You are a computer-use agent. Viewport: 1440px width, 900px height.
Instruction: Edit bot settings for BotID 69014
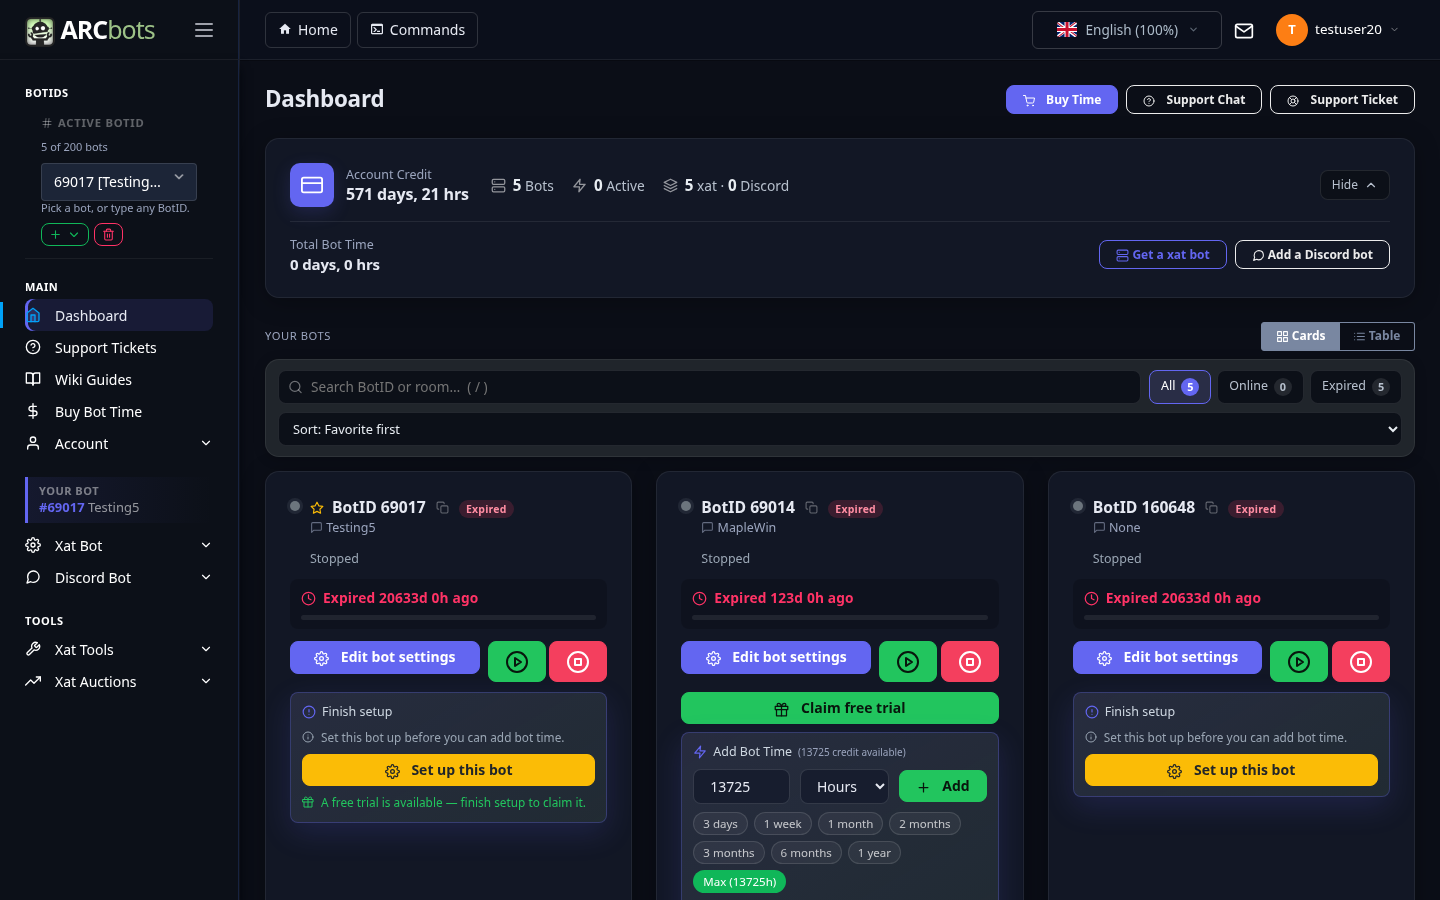[x=776, y=658]
